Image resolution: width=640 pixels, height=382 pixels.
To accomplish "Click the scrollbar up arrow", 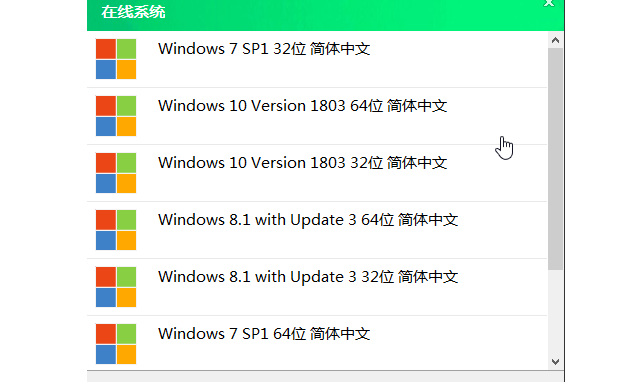I will [x=555, y=40].
